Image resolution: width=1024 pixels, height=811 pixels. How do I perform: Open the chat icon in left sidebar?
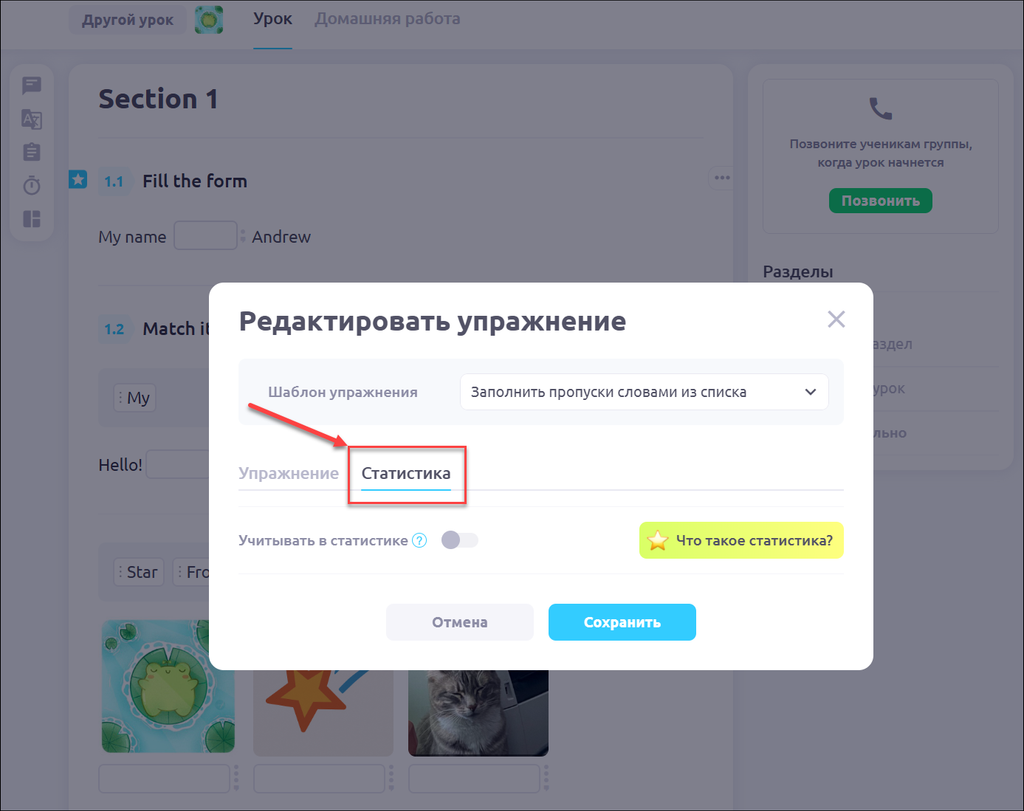31,86
